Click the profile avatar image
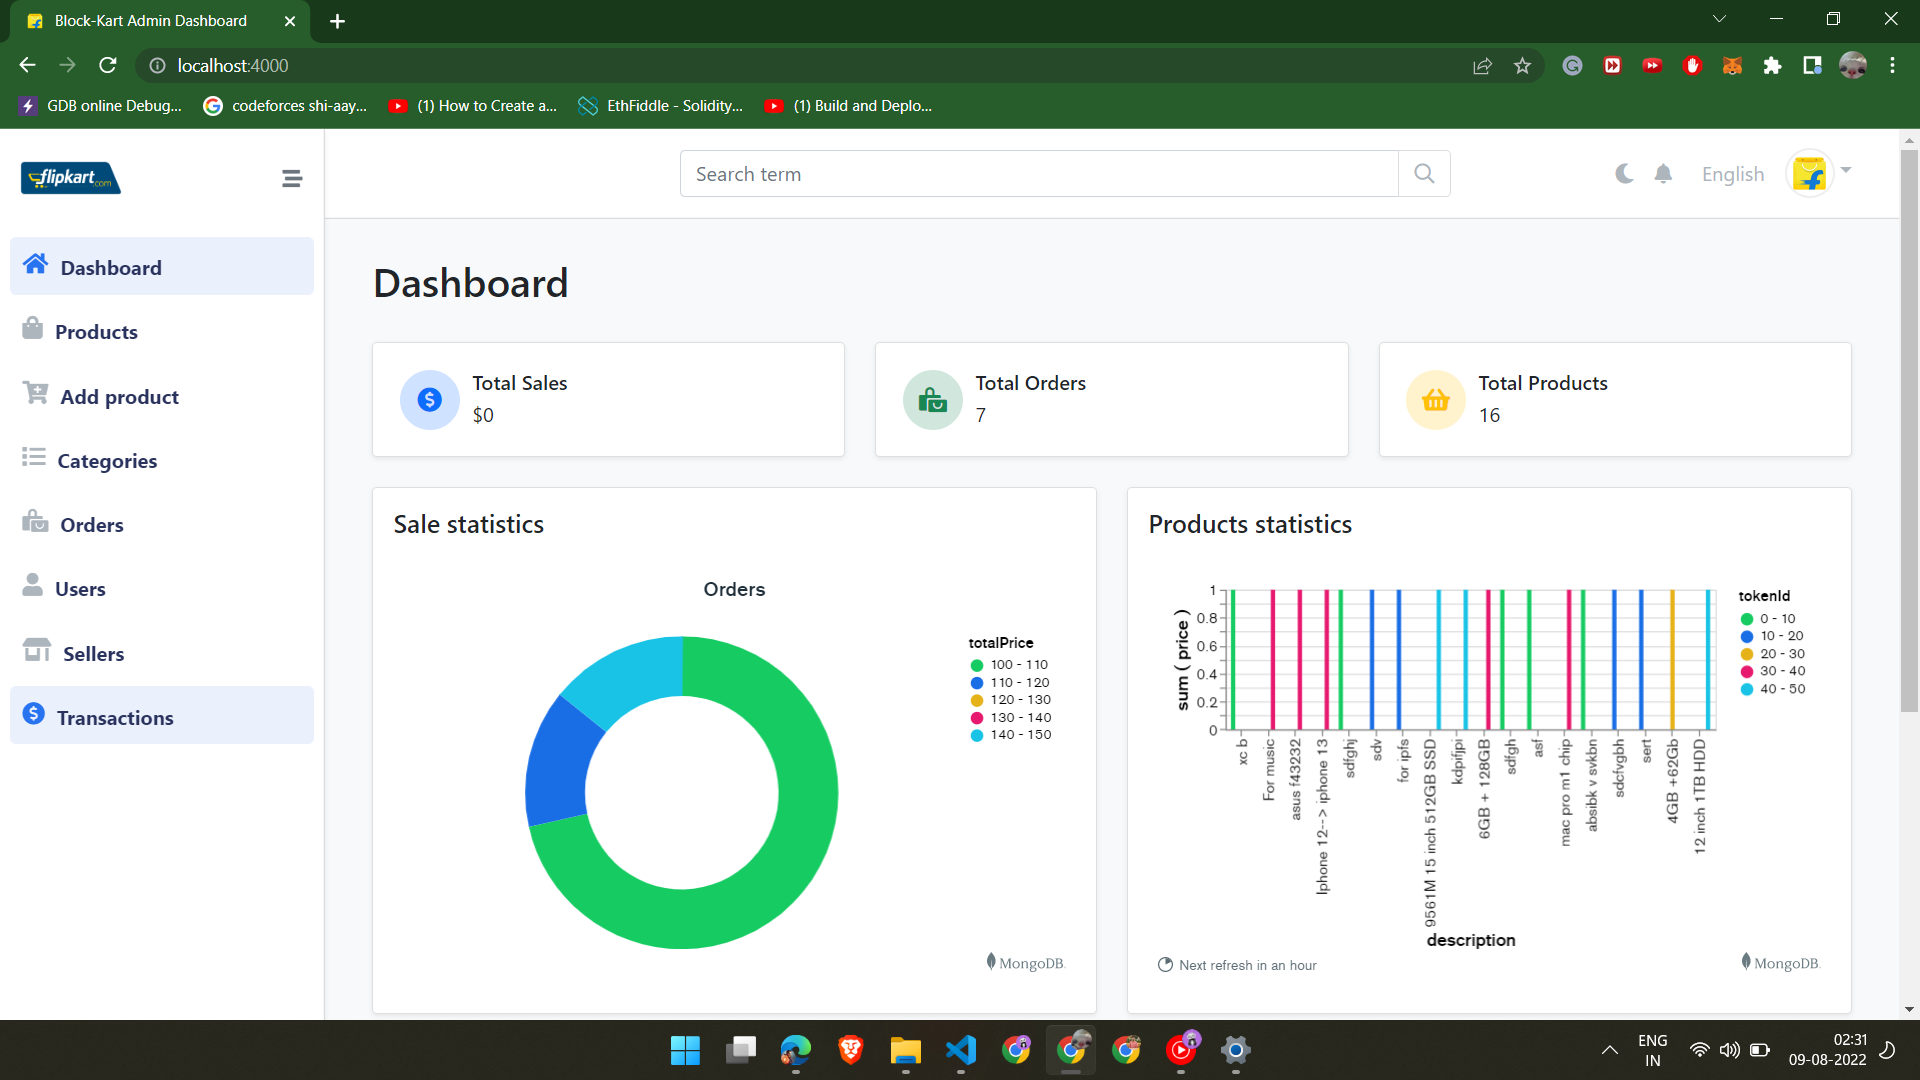 [x=1809, y=174]
